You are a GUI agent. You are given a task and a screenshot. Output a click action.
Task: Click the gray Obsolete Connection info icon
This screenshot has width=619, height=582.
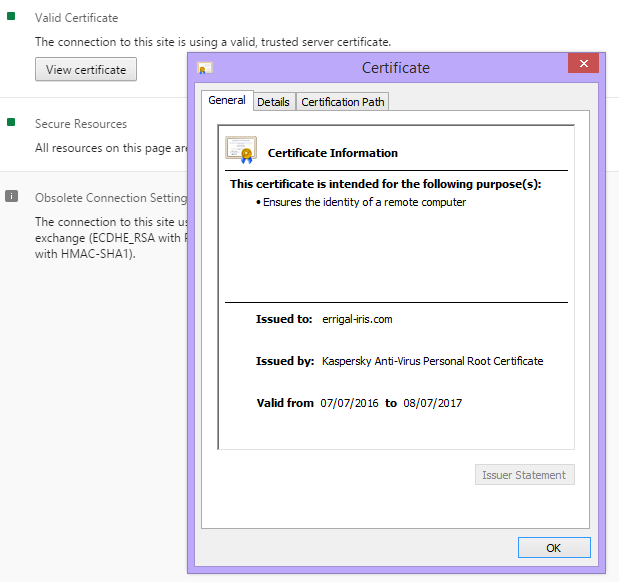11,196
